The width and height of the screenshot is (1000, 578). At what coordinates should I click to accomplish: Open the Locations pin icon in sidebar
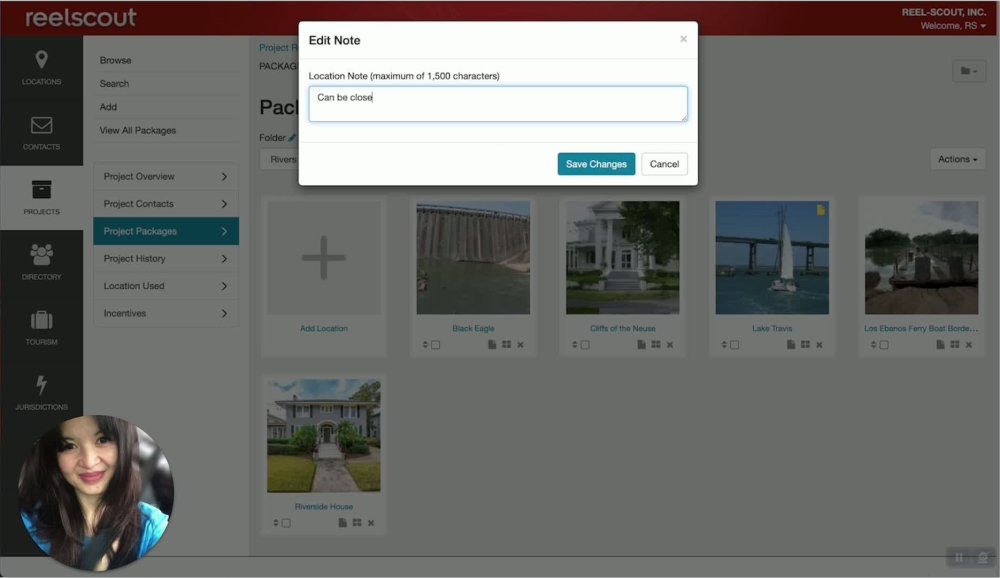tap(41, 60)
